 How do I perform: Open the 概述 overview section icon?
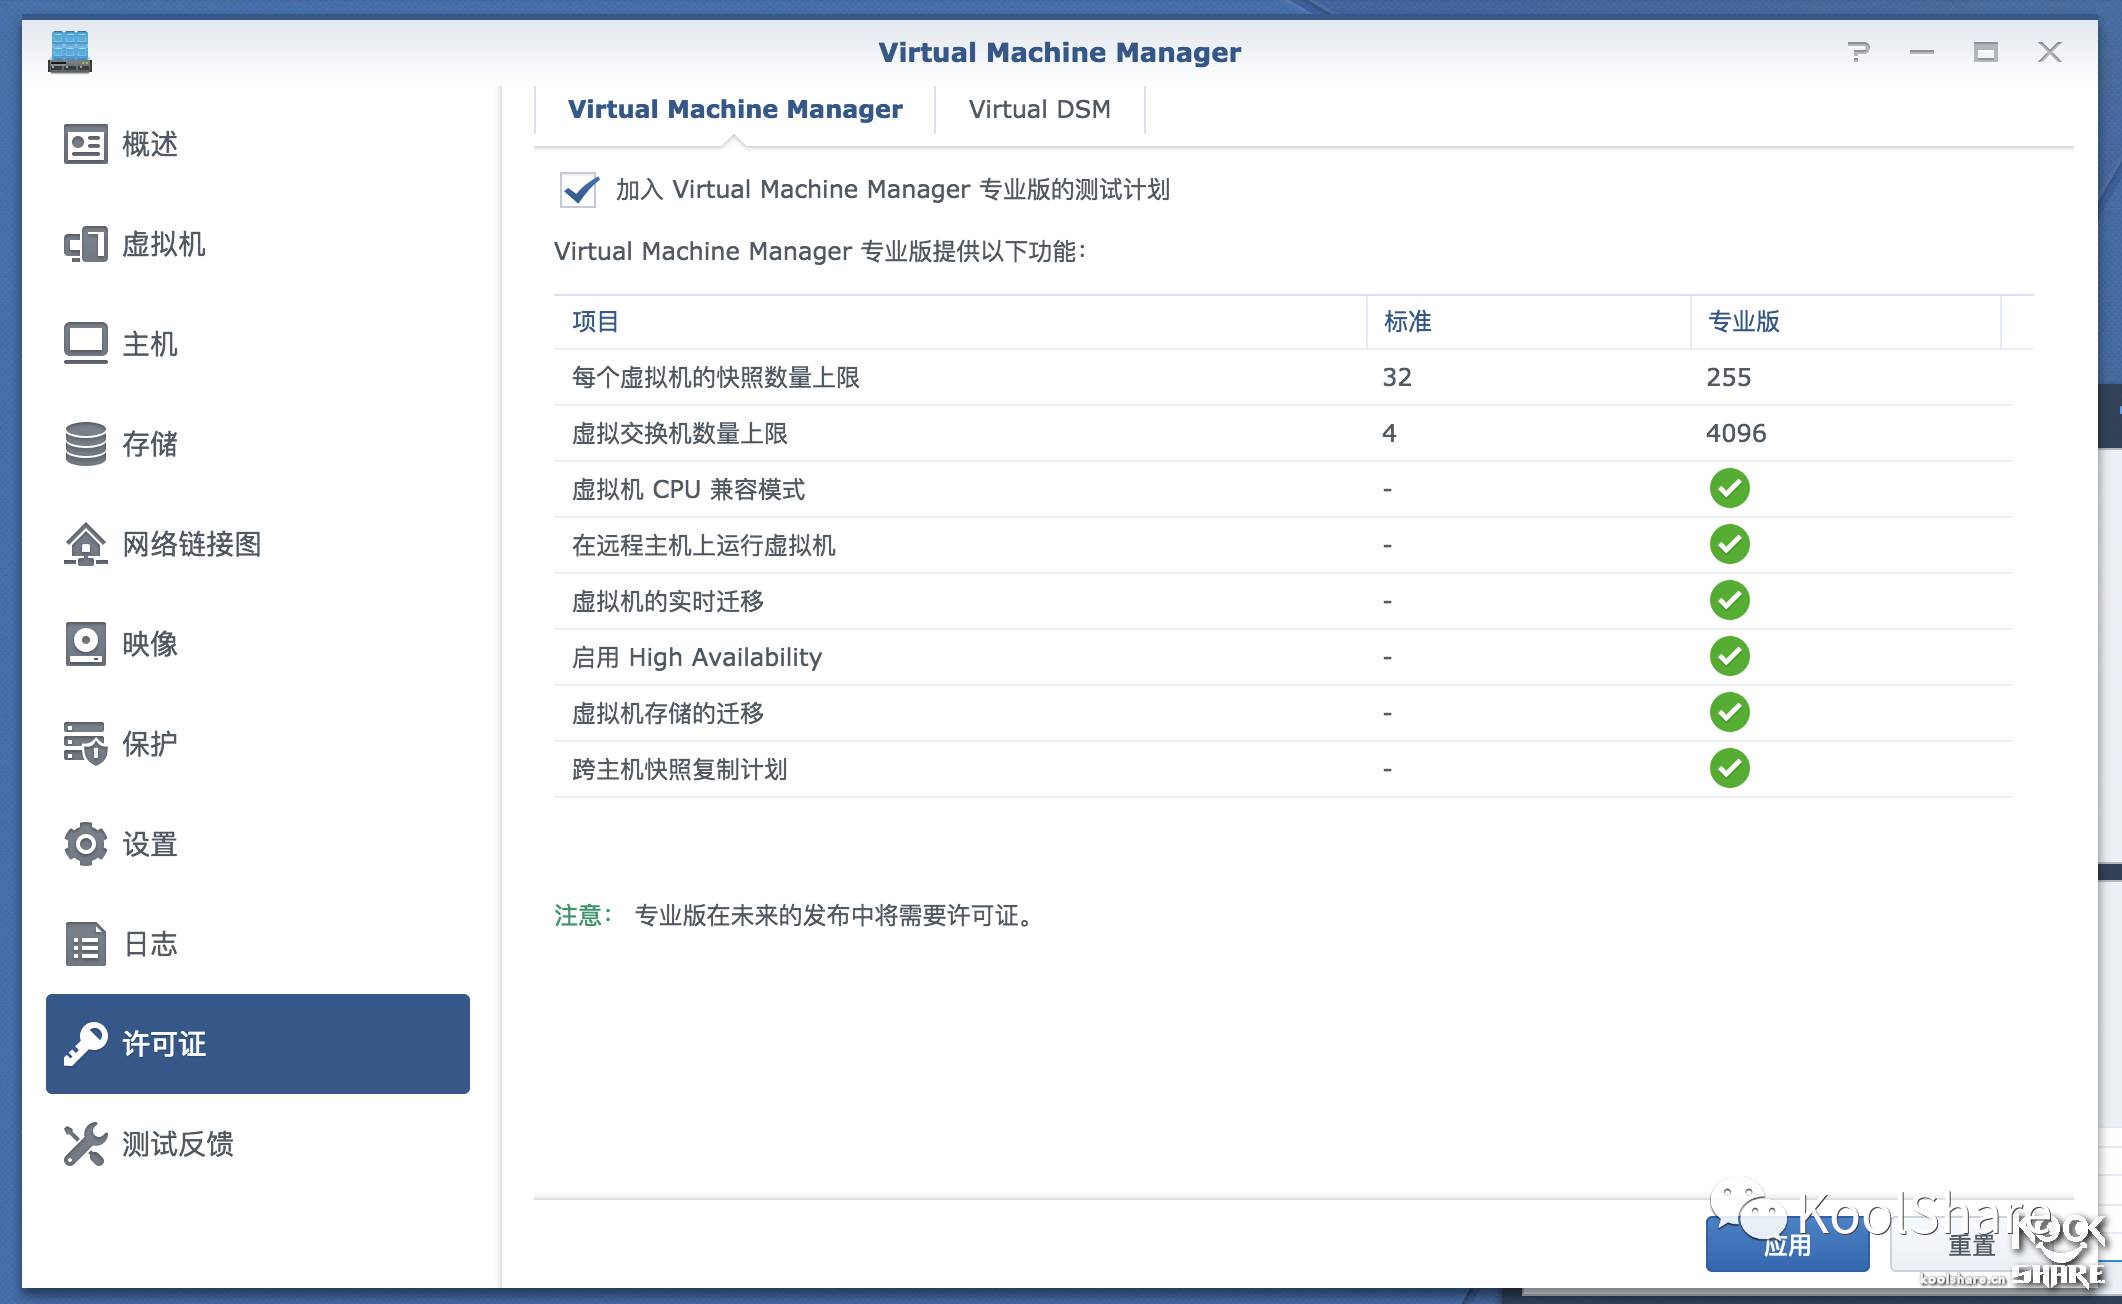(x=85, y=144)
